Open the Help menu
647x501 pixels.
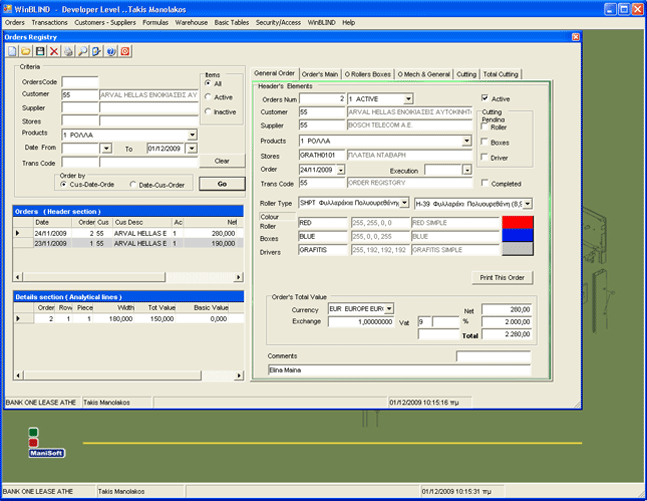(349, 22)
